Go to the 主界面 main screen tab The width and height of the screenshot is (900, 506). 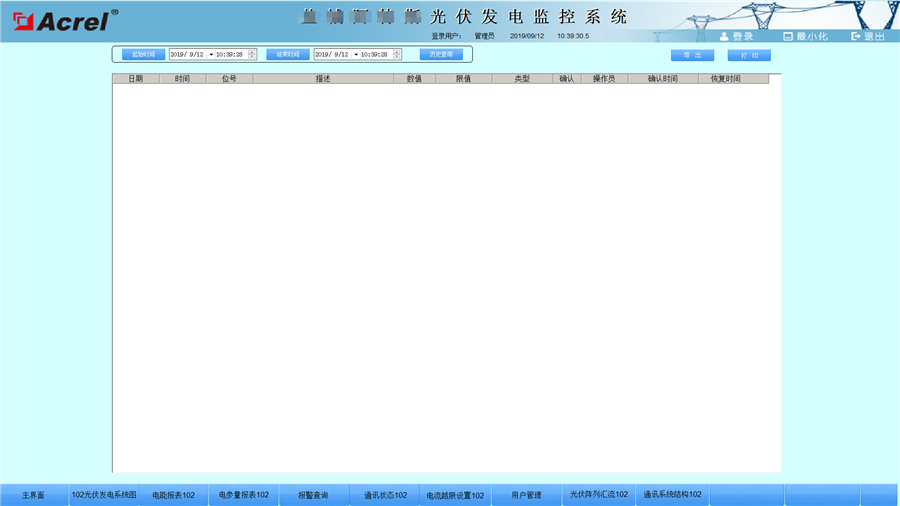(34, 495)
